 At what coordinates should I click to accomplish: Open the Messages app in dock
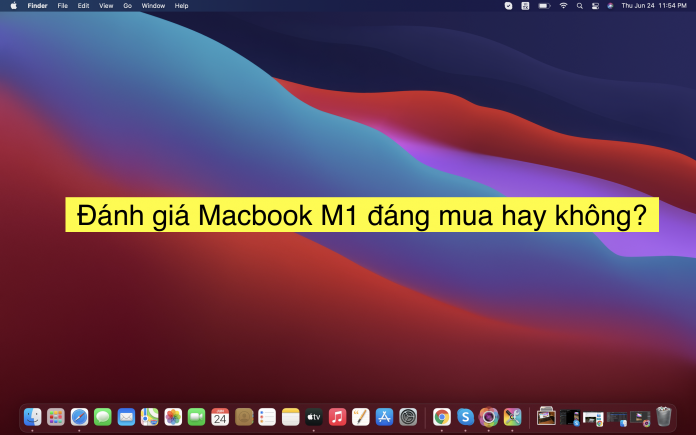[103, 417]
